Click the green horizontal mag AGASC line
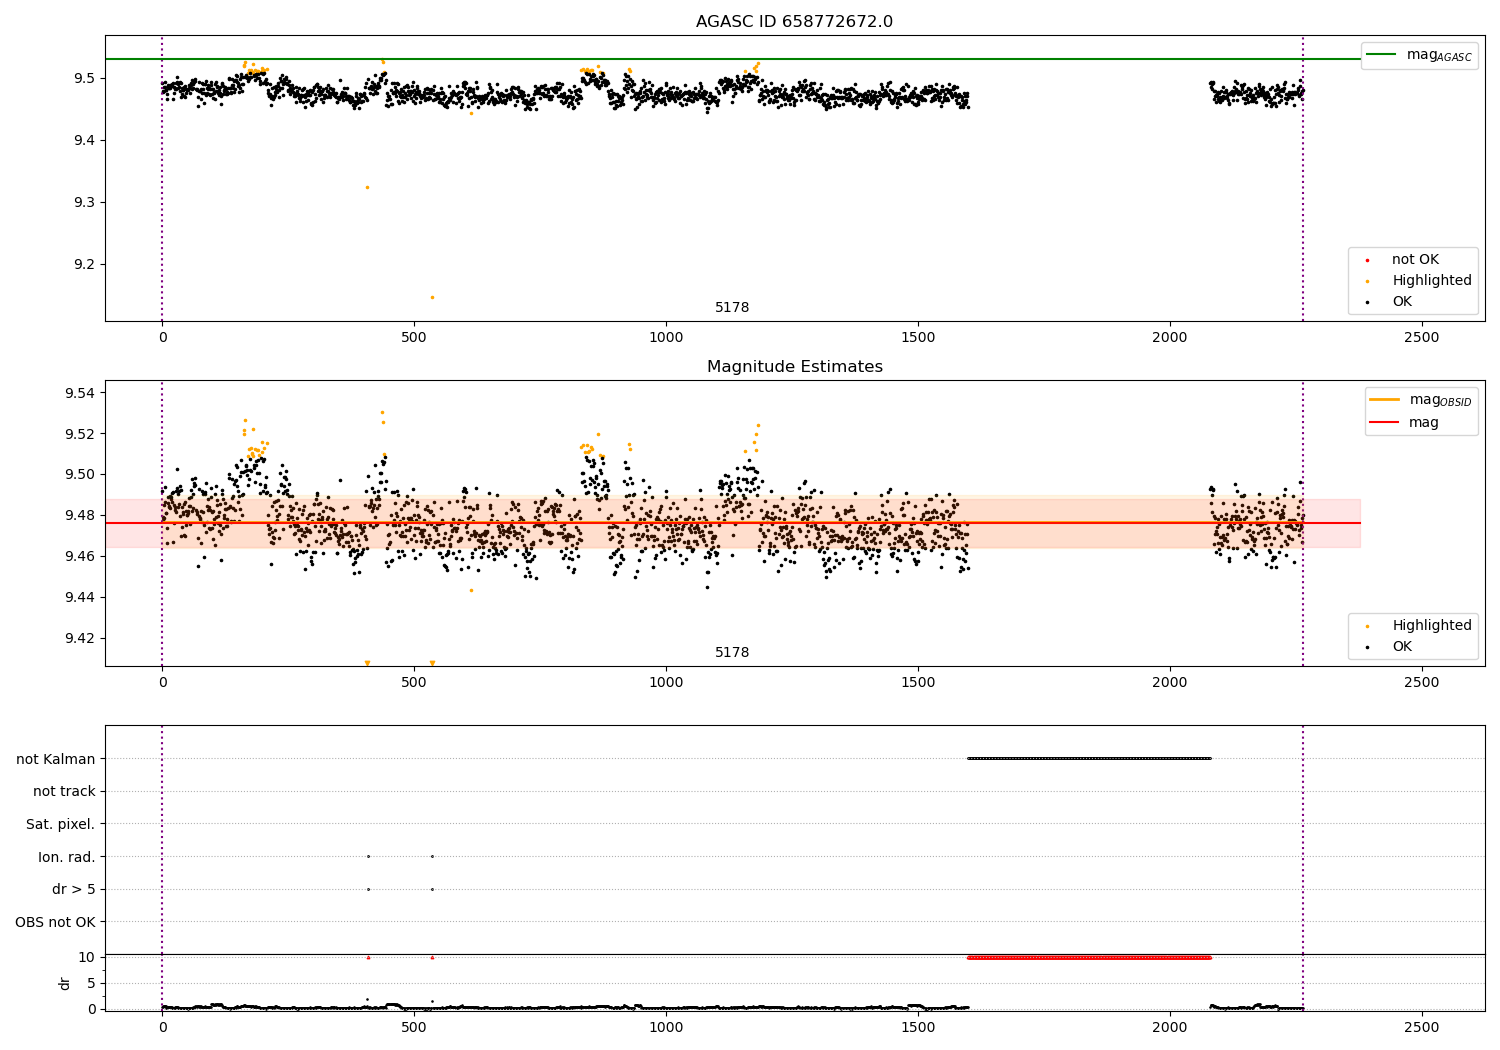Viewport: 1500px width, 1050px height. tap(733, 59)
